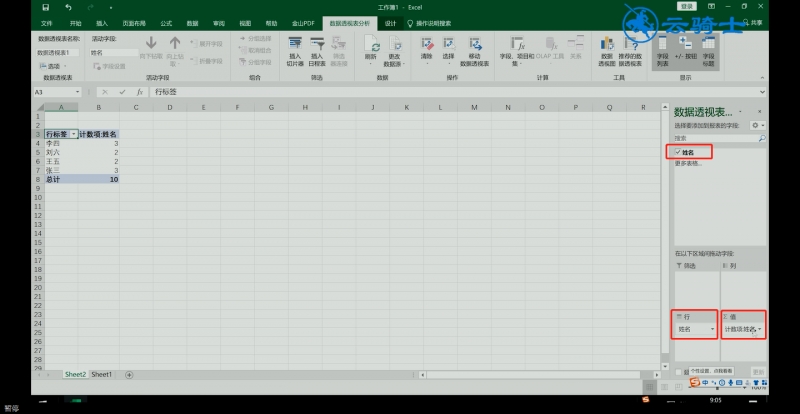Image resolution: width=800 pixels, height=414 pixels.
Task: Switch to the 开始 (Home) tab
Action: (76, 23)
